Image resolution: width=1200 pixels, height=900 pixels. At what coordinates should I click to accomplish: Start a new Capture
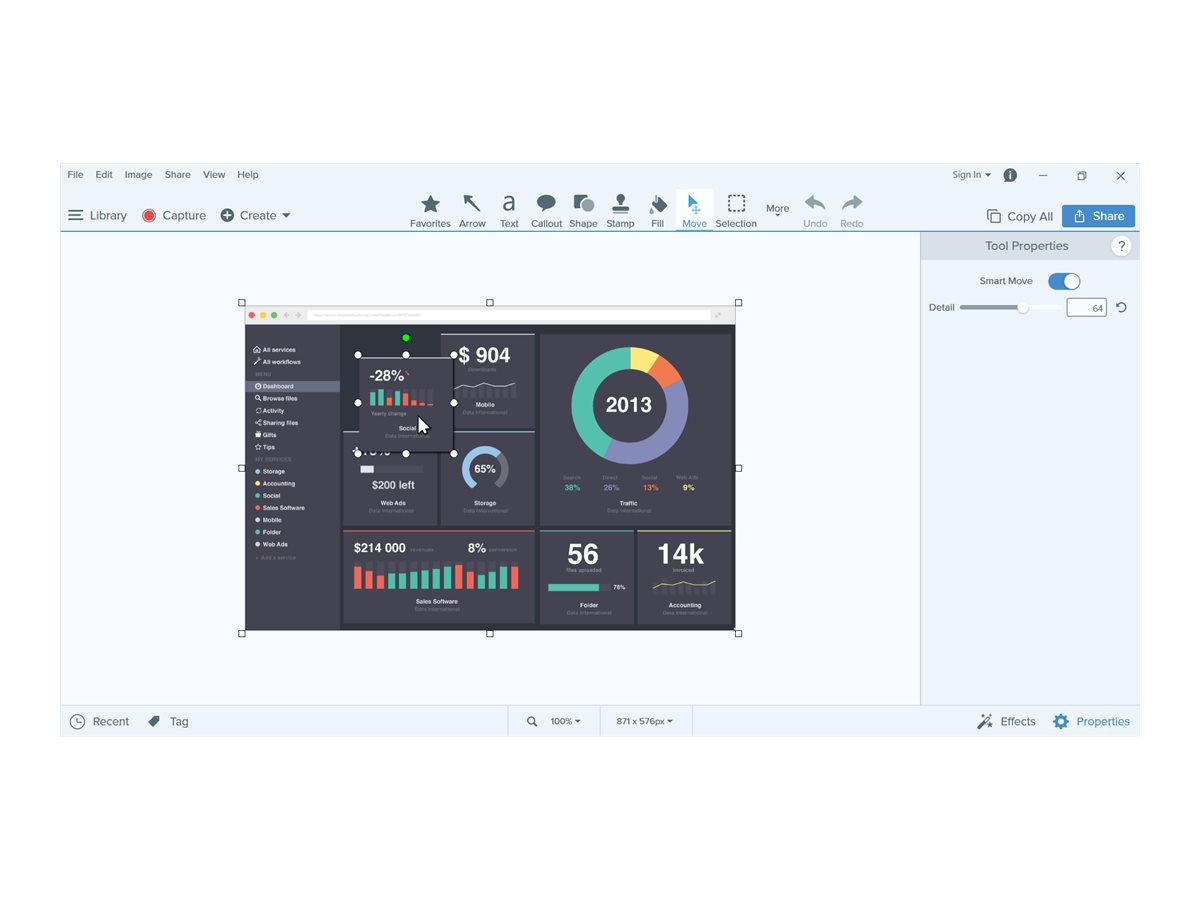(173, 215)
